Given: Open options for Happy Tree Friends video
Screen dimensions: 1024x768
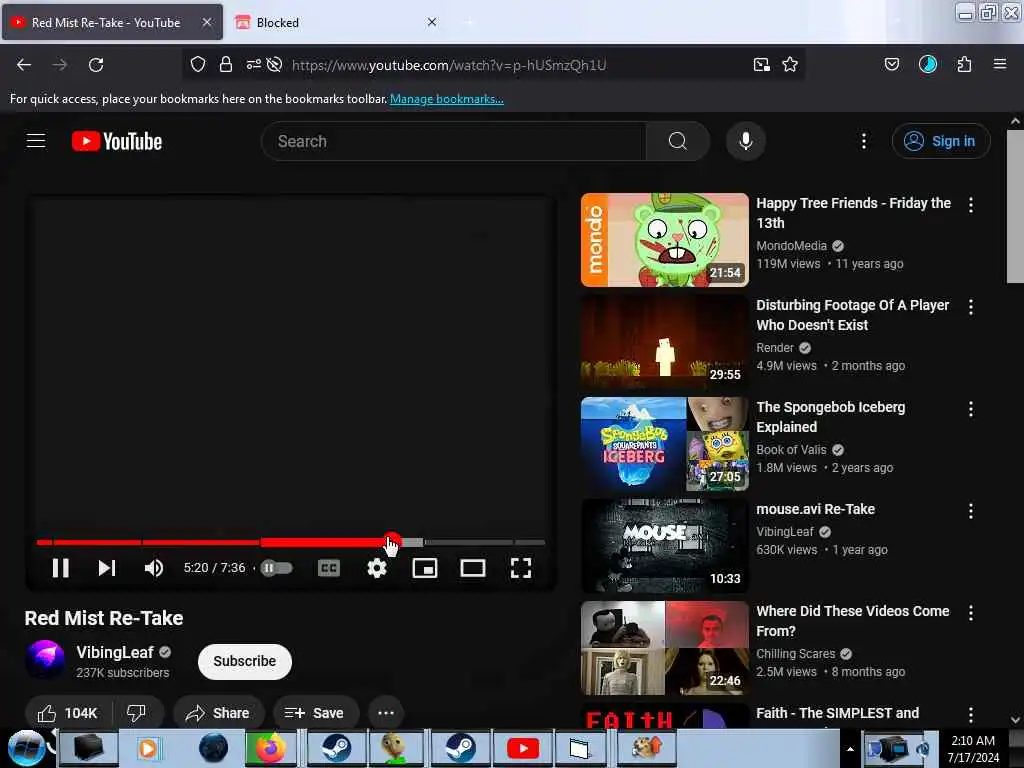Looking at the screenshot, I should tap(971, 204).
